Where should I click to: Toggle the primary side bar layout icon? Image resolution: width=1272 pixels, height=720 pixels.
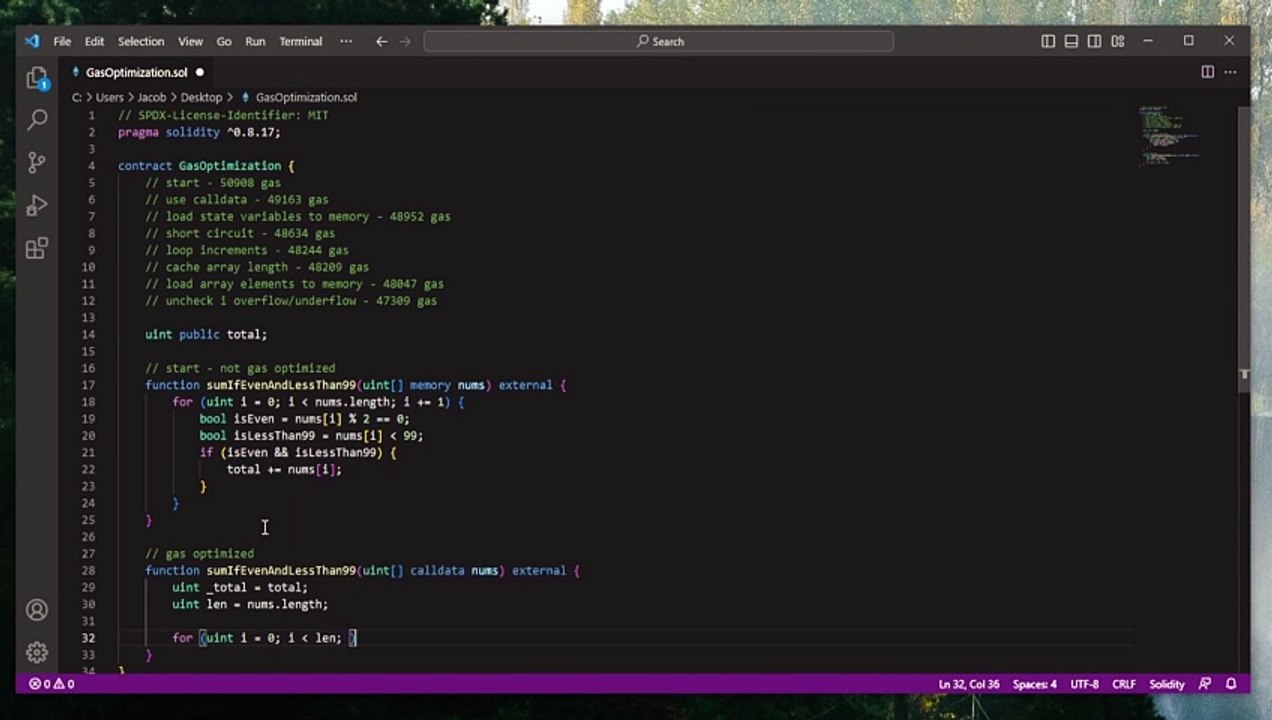pos(1048,41)
